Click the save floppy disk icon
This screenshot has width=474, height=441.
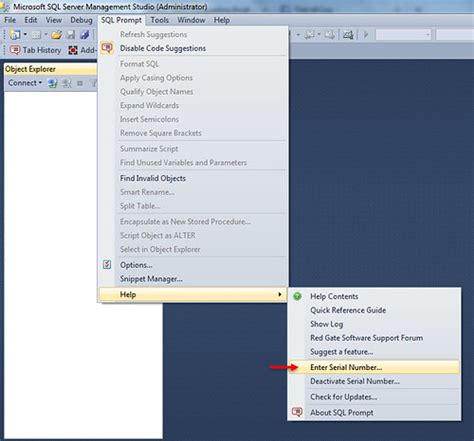(x=71, y=34)
